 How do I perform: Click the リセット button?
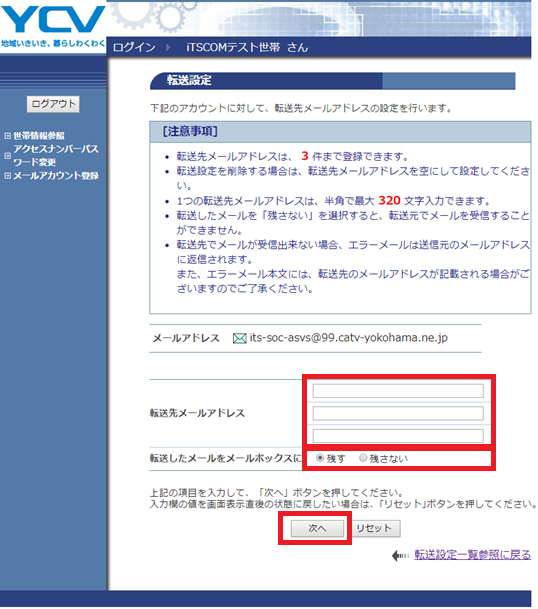pos(374,528)
